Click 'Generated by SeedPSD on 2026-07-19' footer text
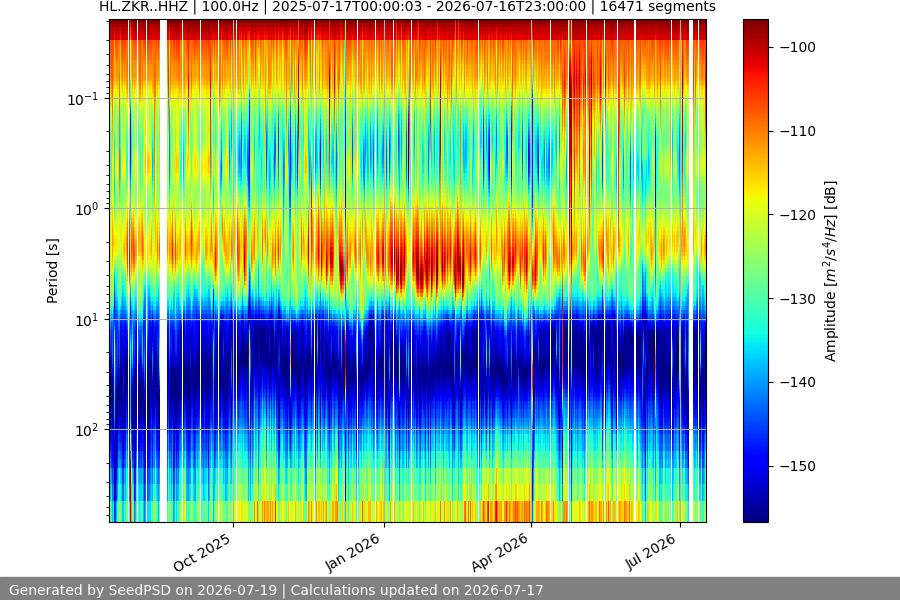The width and height of the screenshot is (900, 600). click(143, 590)
